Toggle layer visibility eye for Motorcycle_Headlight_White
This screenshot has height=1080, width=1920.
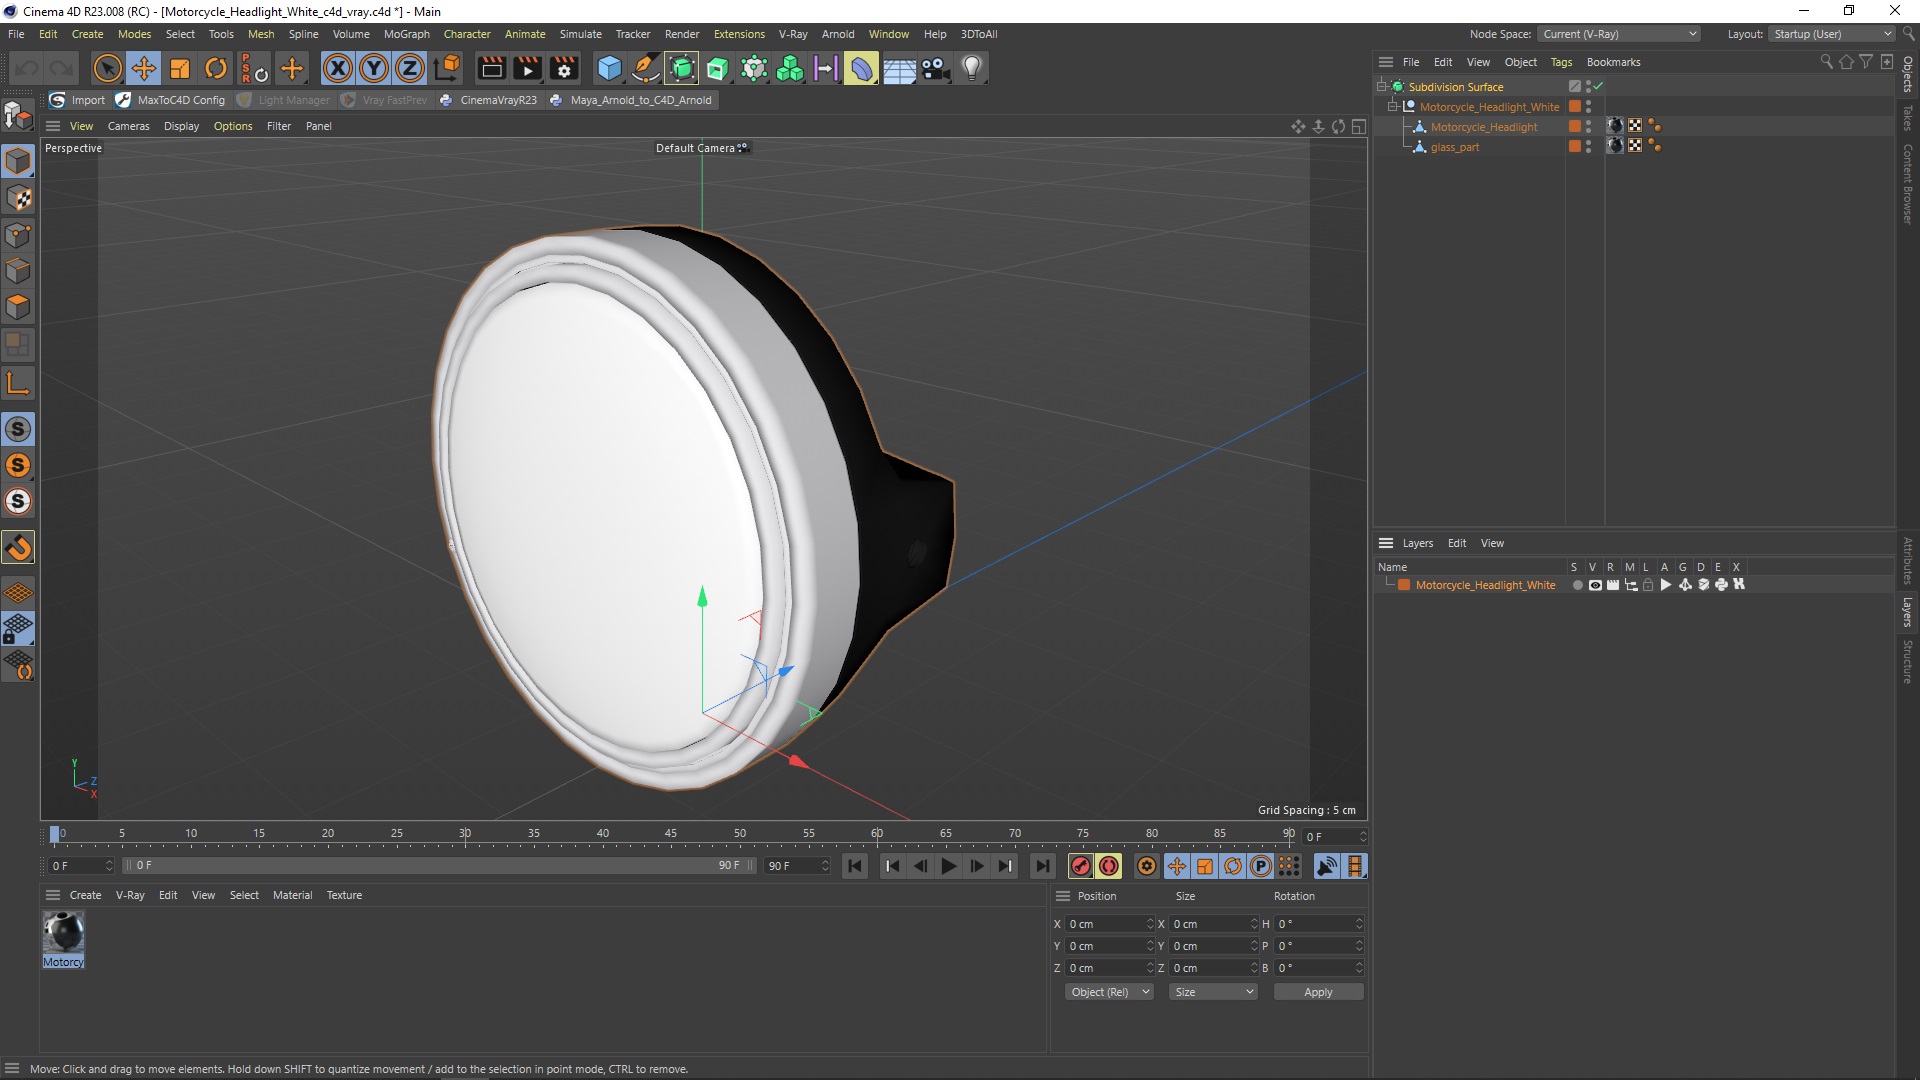coord(1595,585)
